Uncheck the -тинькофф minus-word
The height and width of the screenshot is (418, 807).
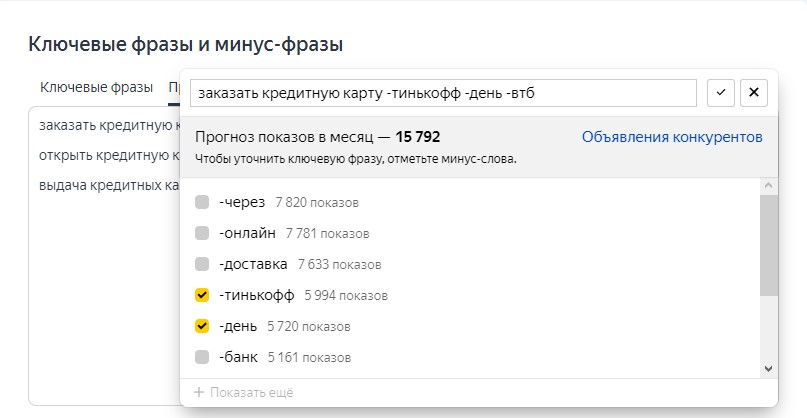[202, 296]
